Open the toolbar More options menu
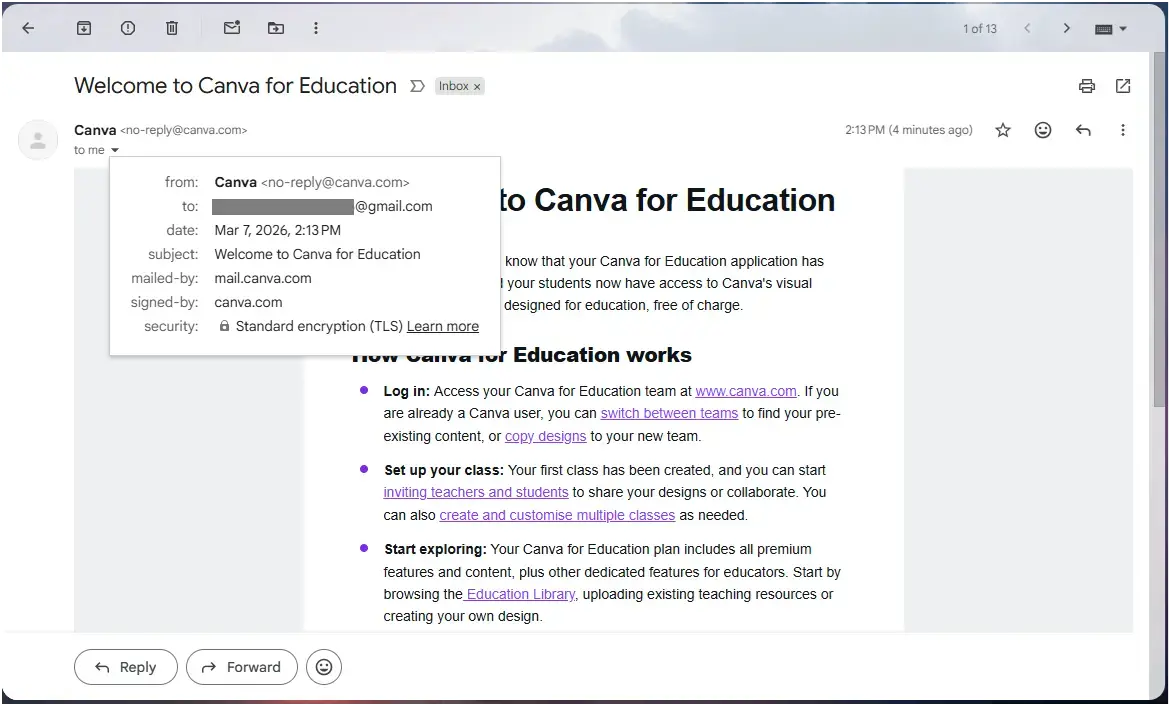Image resolution: width=1170 pixels, height=706 pixels. [x=316, y=28]
